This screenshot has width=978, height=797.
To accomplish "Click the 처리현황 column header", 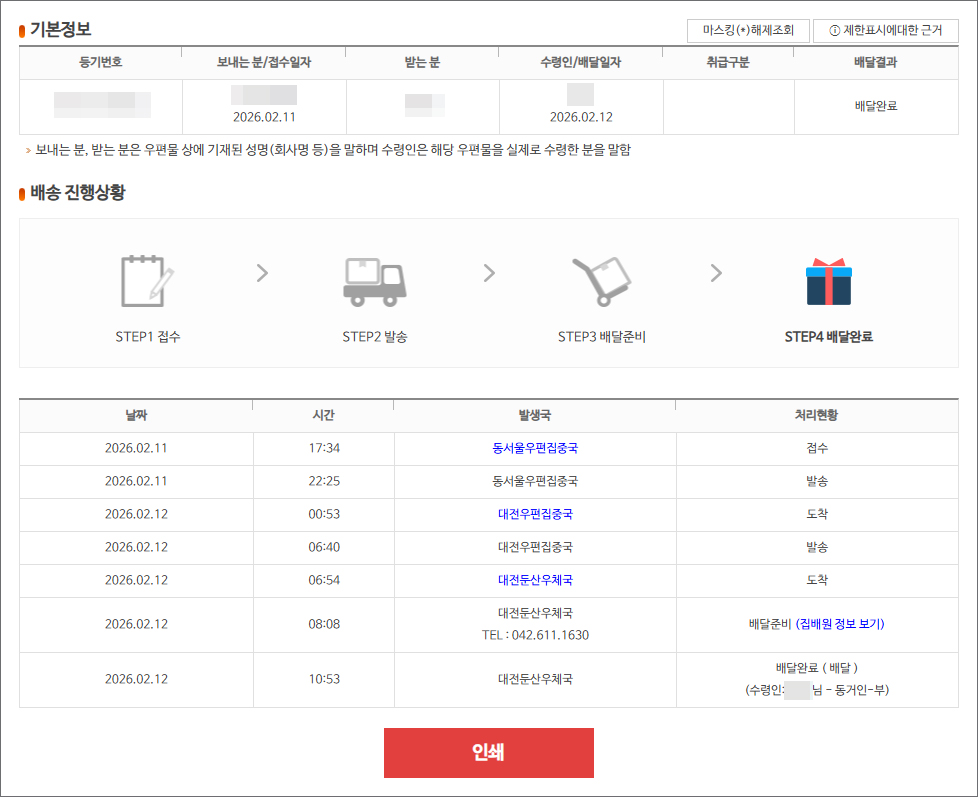I will tap(816, 415).
